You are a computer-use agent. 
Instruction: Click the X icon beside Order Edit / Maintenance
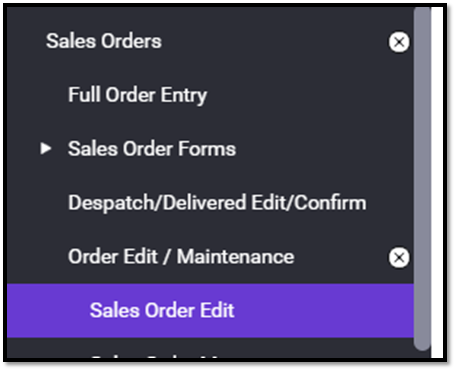pos(399,257)
